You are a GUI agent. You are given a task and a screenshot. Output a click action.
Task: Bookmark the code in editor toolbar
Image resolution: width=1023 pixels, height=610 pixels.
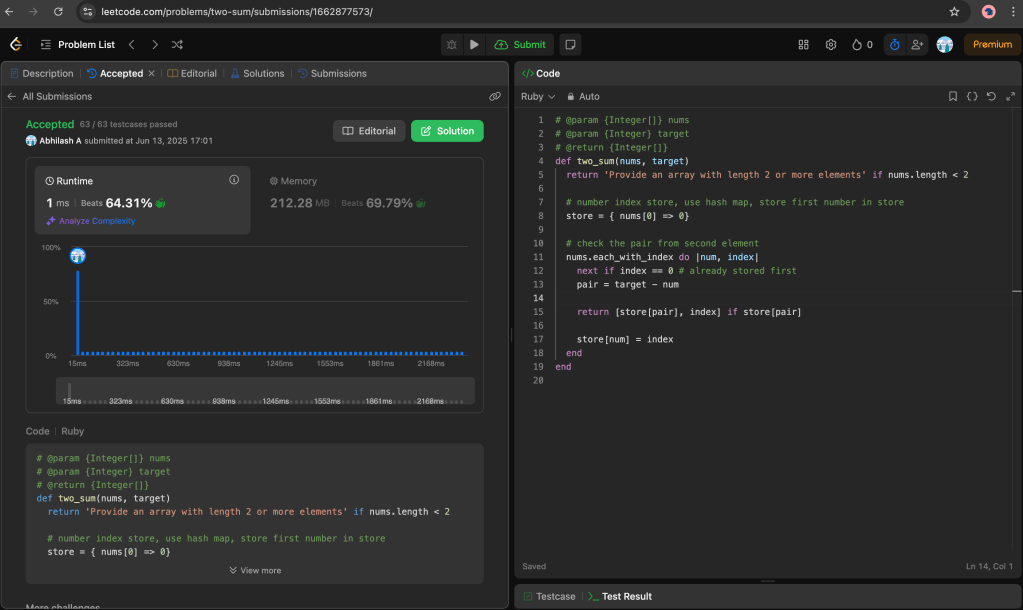click(x=953, y=97)
